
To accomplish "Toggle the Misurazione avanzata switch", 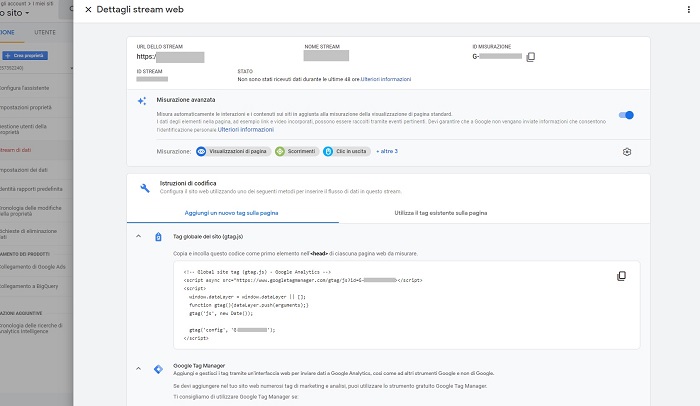I will (626, 115).
